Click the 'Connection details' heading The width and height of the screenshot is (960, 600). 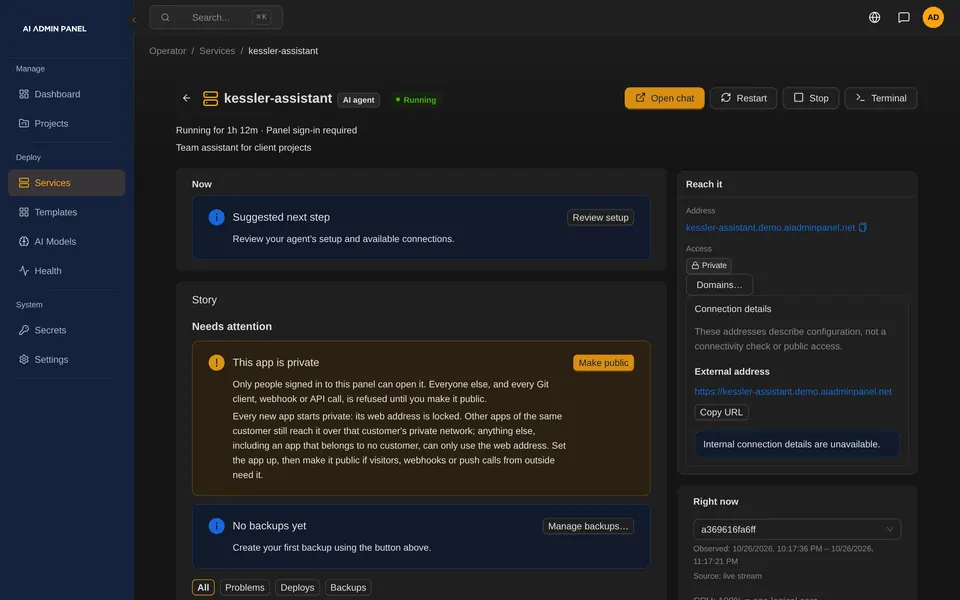pyautogui.click(x=732, y=309)
